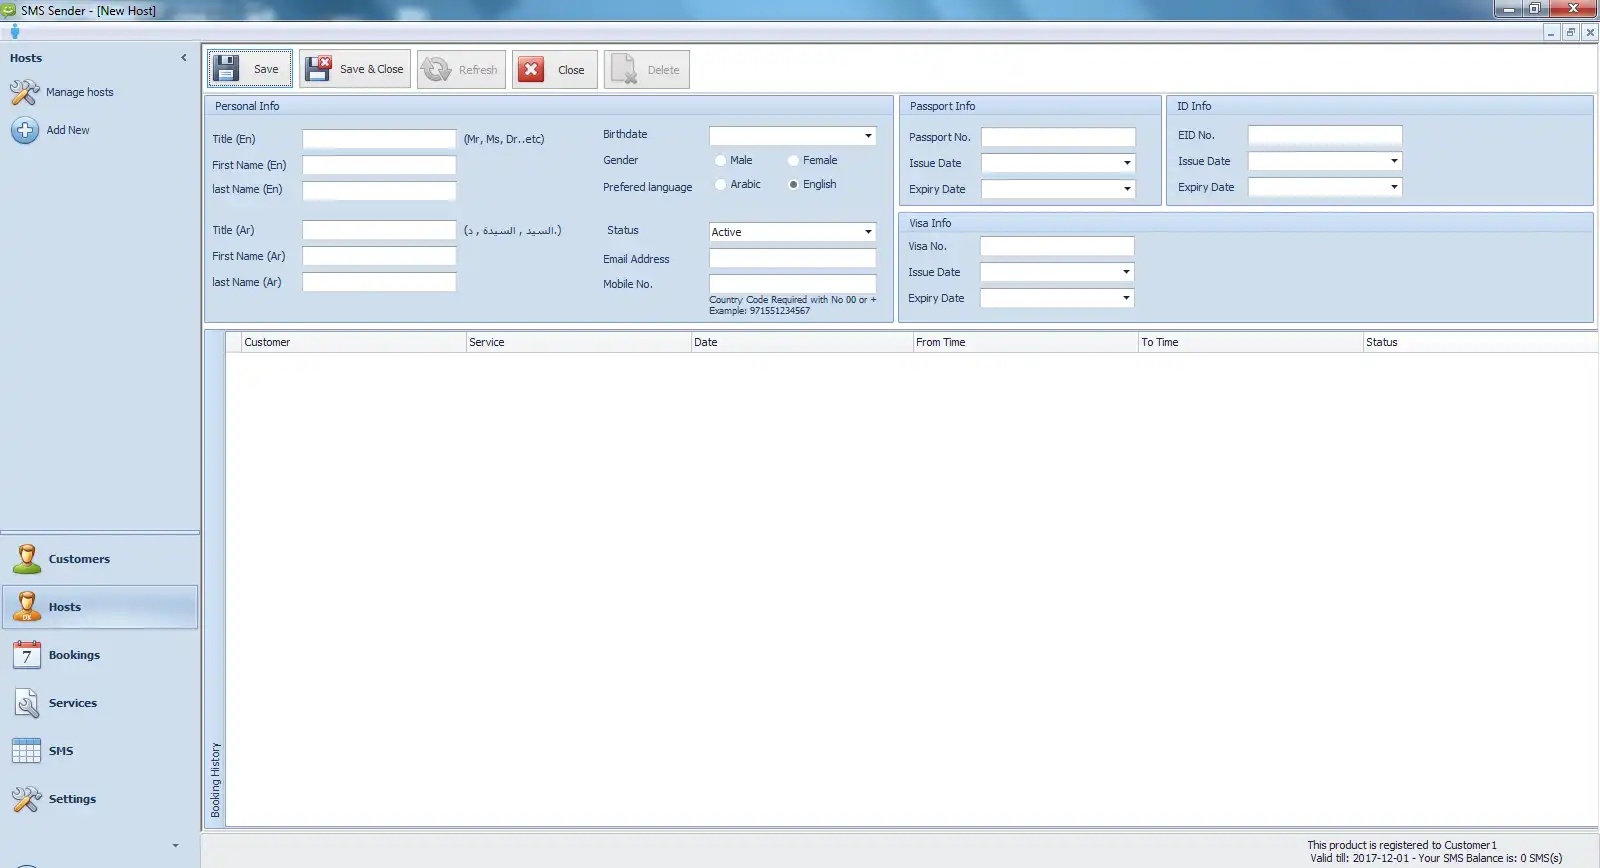Open the Settings navigation section
The height and width of the screenshot is (868, 1600).
(100, 799)
